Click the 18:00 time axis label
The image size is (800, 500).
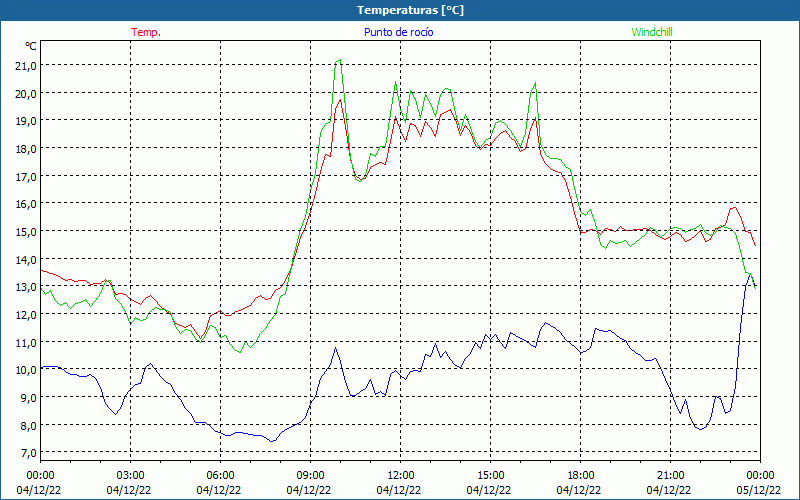581,476
